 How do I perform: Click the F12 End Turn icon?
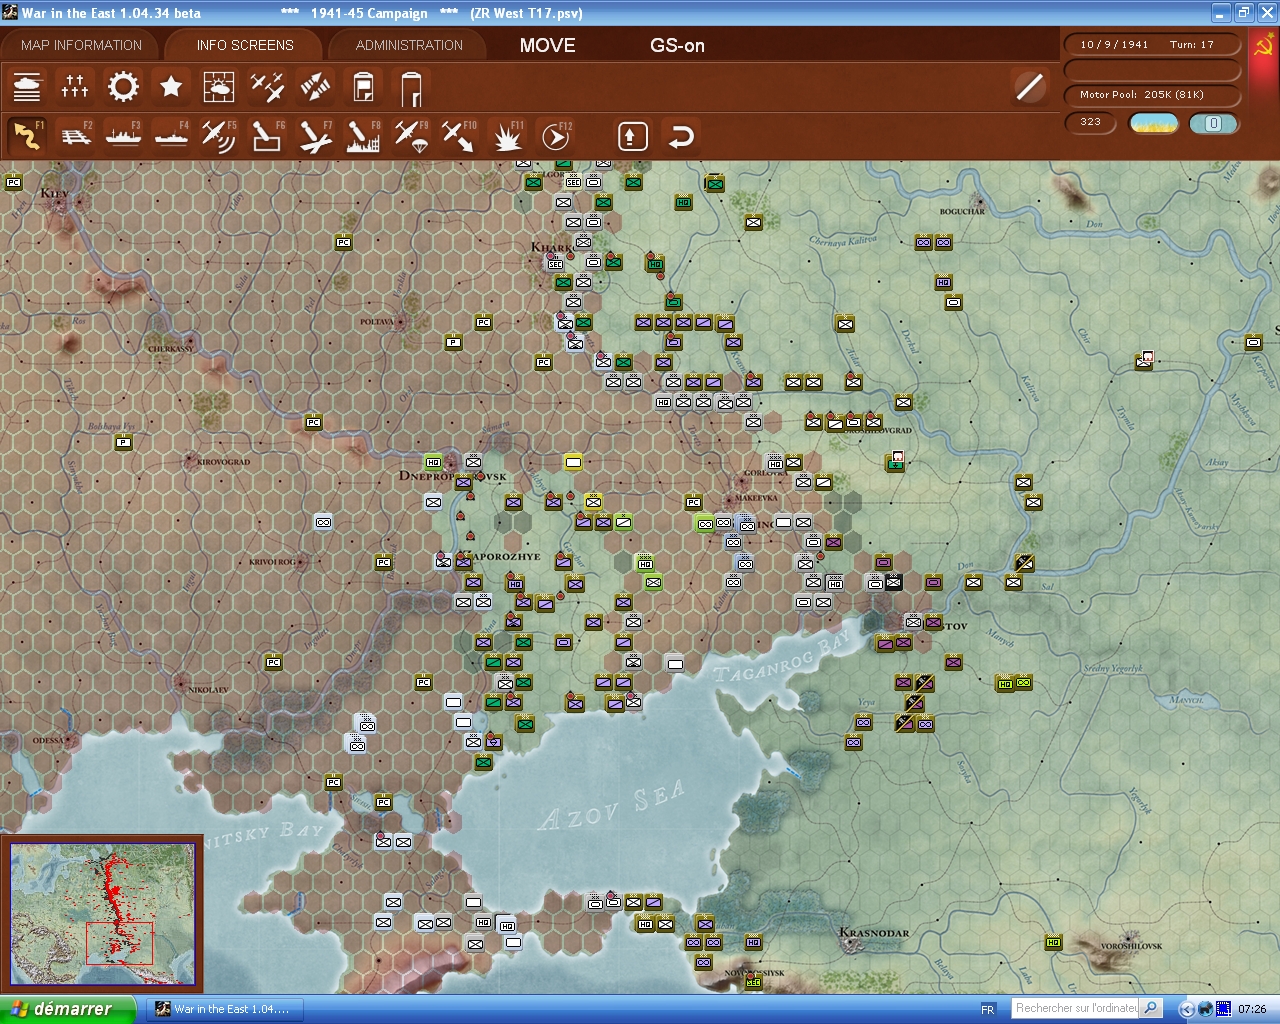click(555, 136)
